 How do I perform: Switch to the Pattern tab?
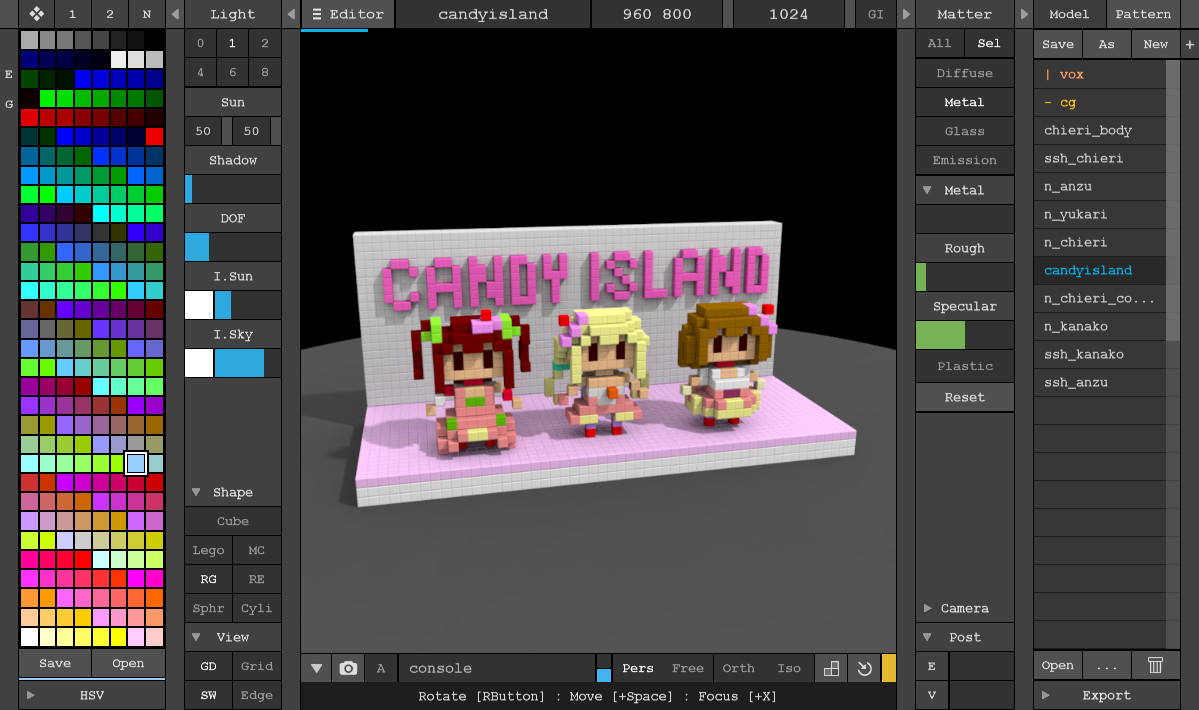click(x=1142, y=14)
